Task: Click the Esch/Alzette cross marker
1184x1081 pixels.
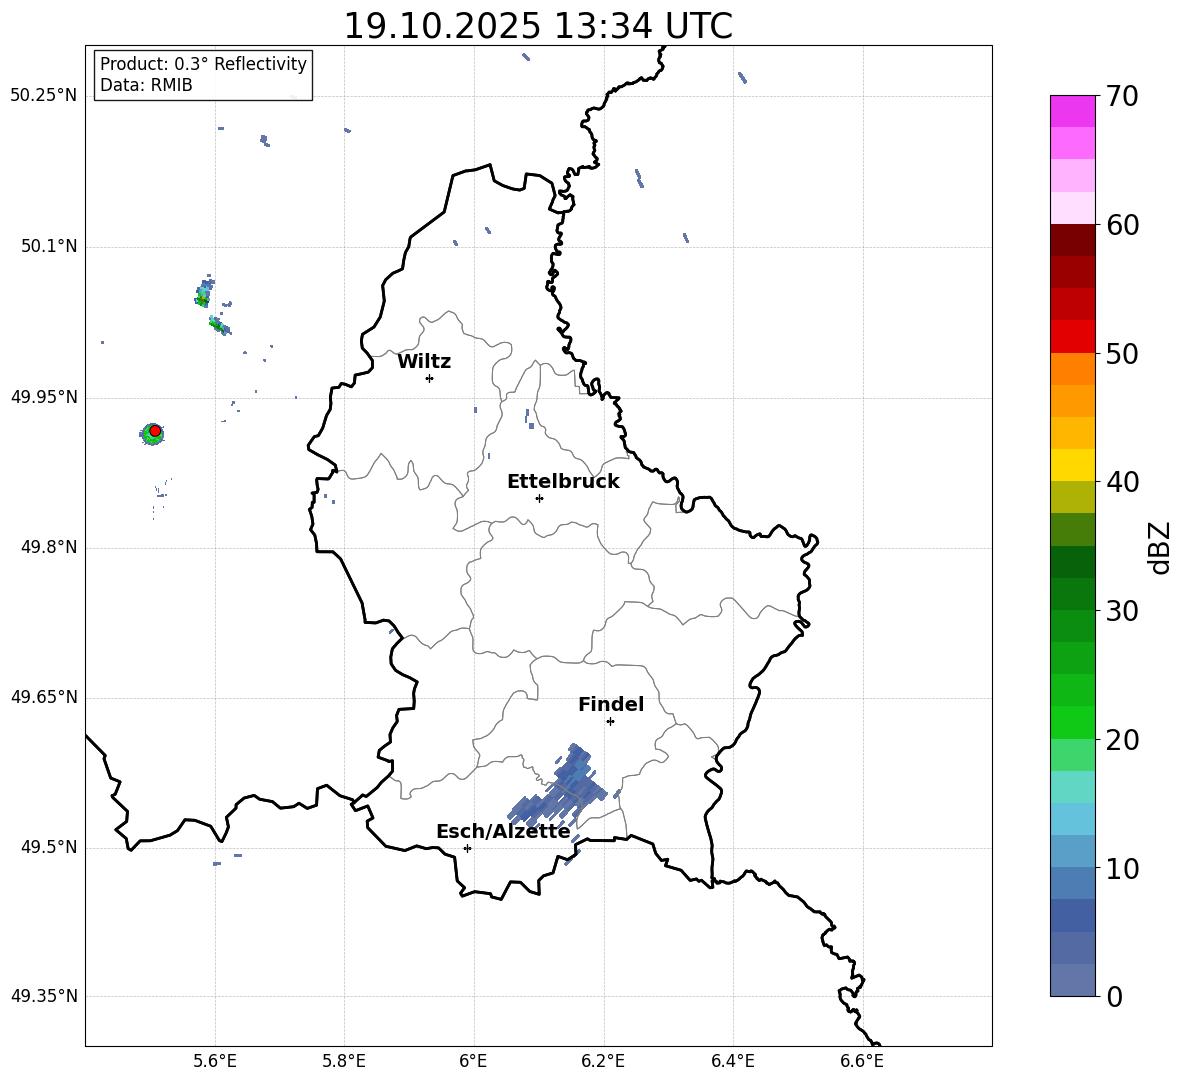Action: tap(467, 848)
